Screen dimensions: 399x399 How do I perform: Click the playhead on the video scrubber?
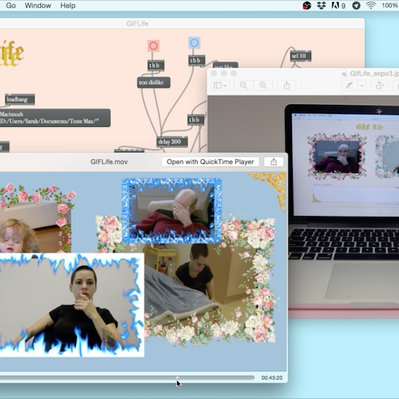click(x=177, y=378)
